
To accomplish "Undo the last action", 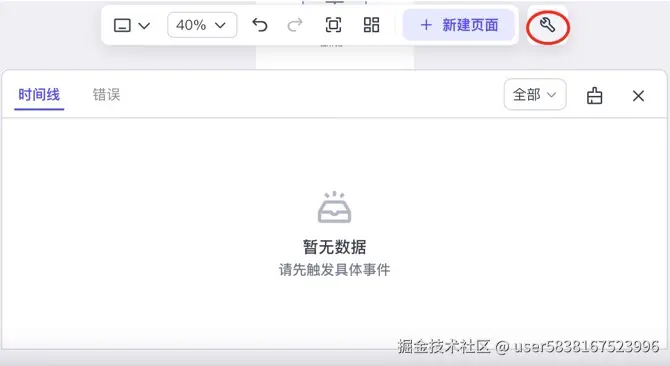I will pos(259,25).
